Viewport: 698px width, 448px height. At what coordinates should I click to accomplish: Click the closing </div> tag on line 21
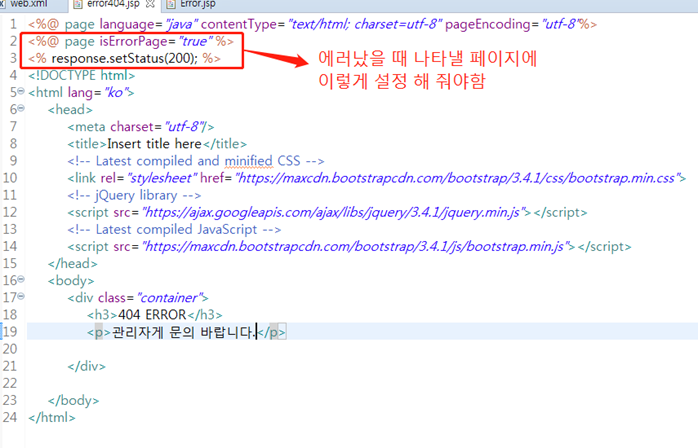click(87, 366)
